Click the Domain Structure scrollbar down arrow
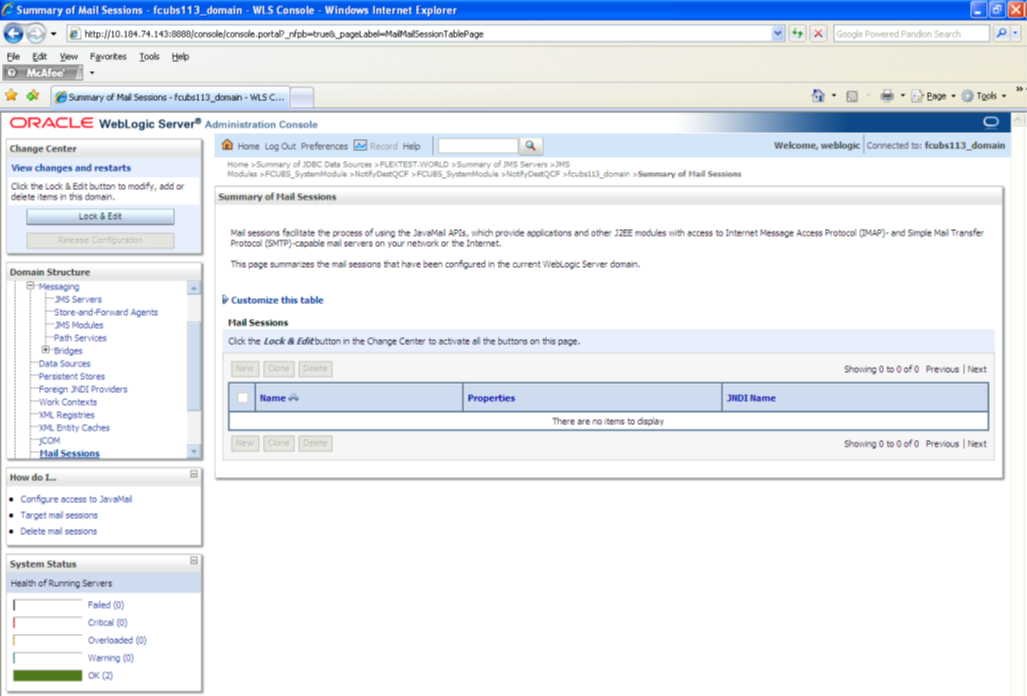Image resolution: width=1027 pixels, height=696 pixels. coord(194,451)
